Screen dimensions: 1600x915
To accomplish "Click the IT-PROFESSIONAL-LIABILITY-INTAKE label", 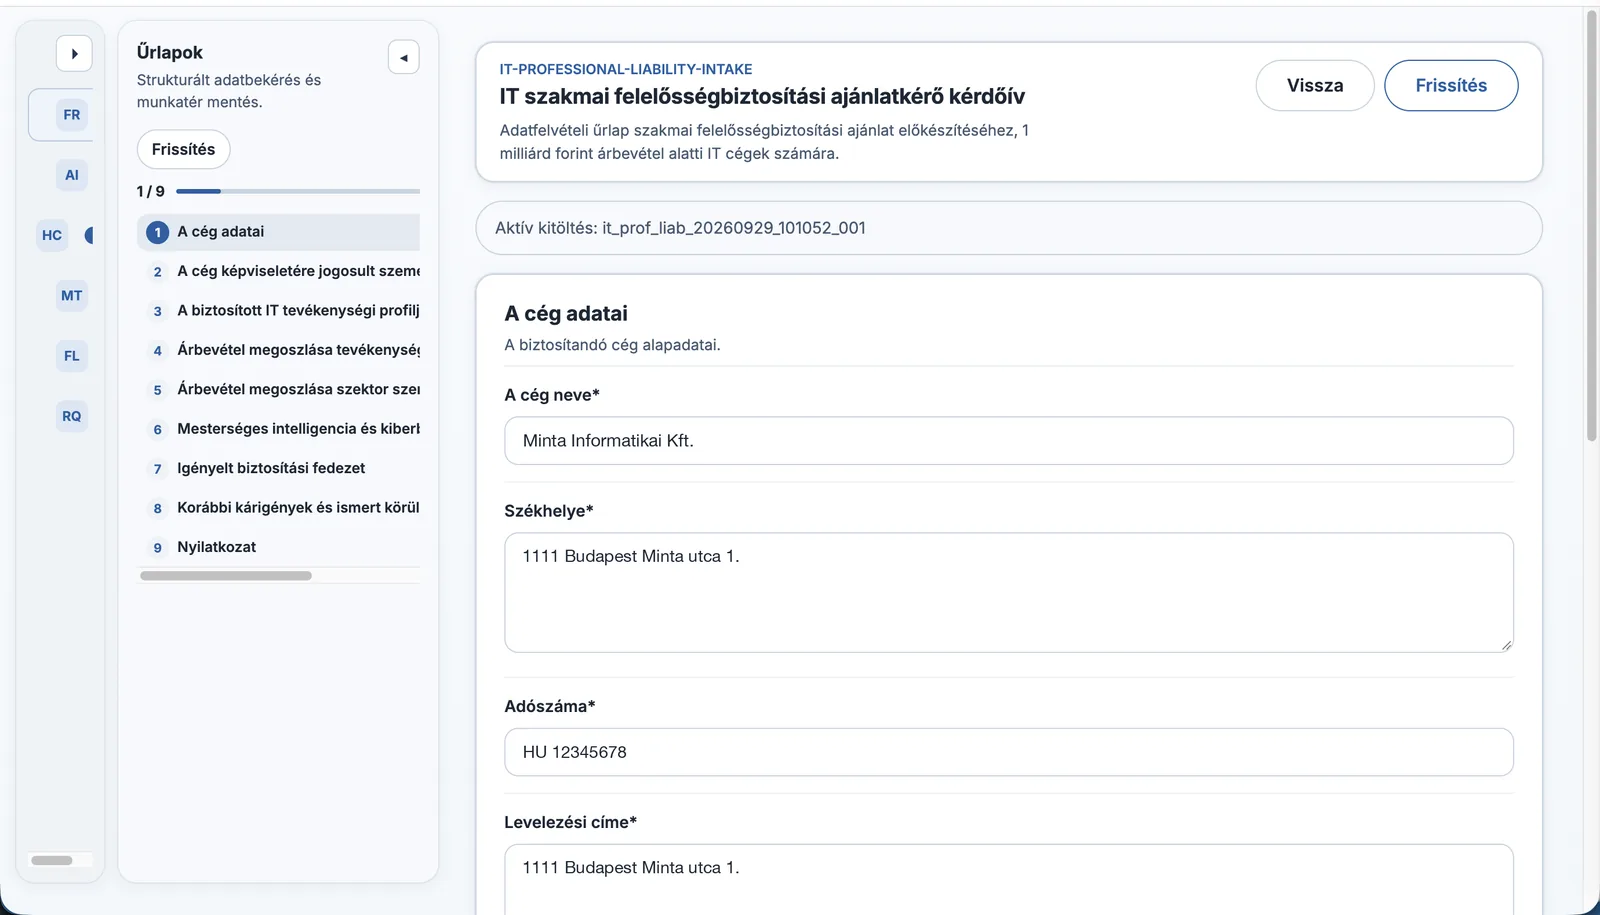I will click(x=626, y=69).
